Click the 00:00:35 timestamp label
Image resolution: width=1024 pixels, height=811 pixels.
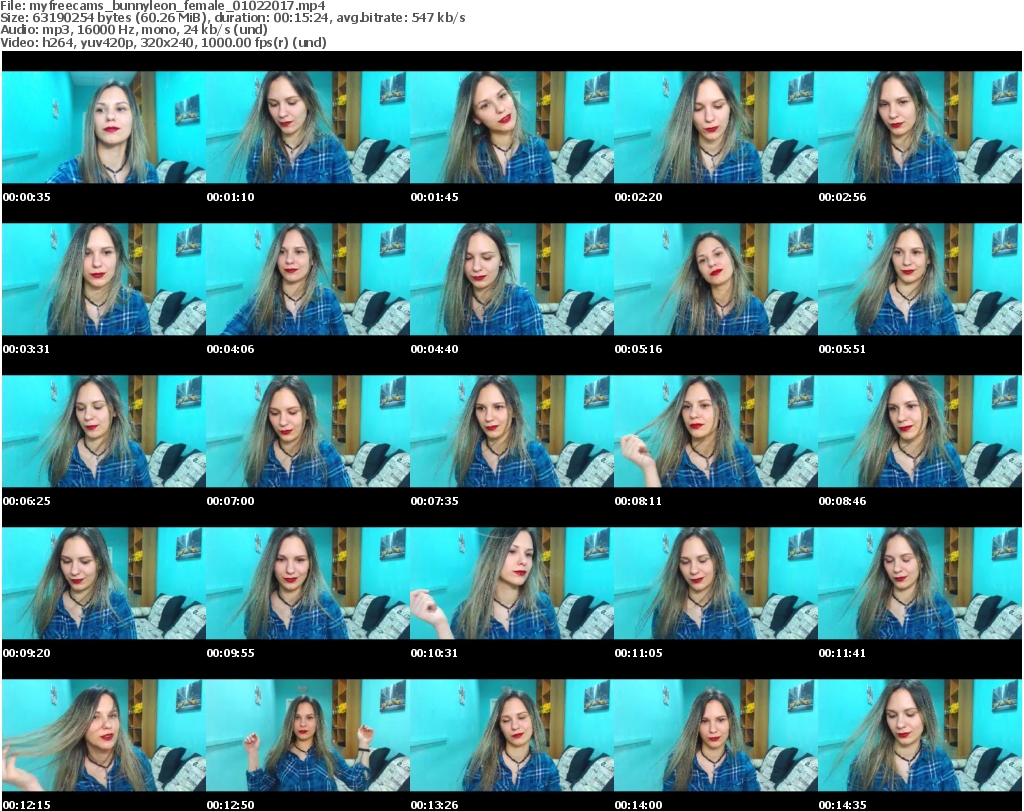click(27, 197)
